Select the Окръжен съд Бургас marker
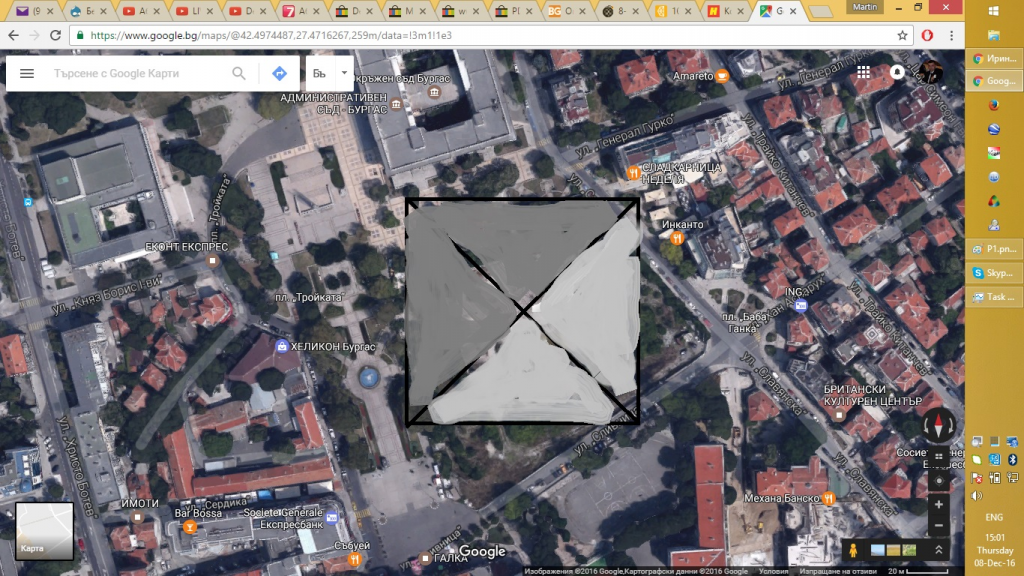 434,92
